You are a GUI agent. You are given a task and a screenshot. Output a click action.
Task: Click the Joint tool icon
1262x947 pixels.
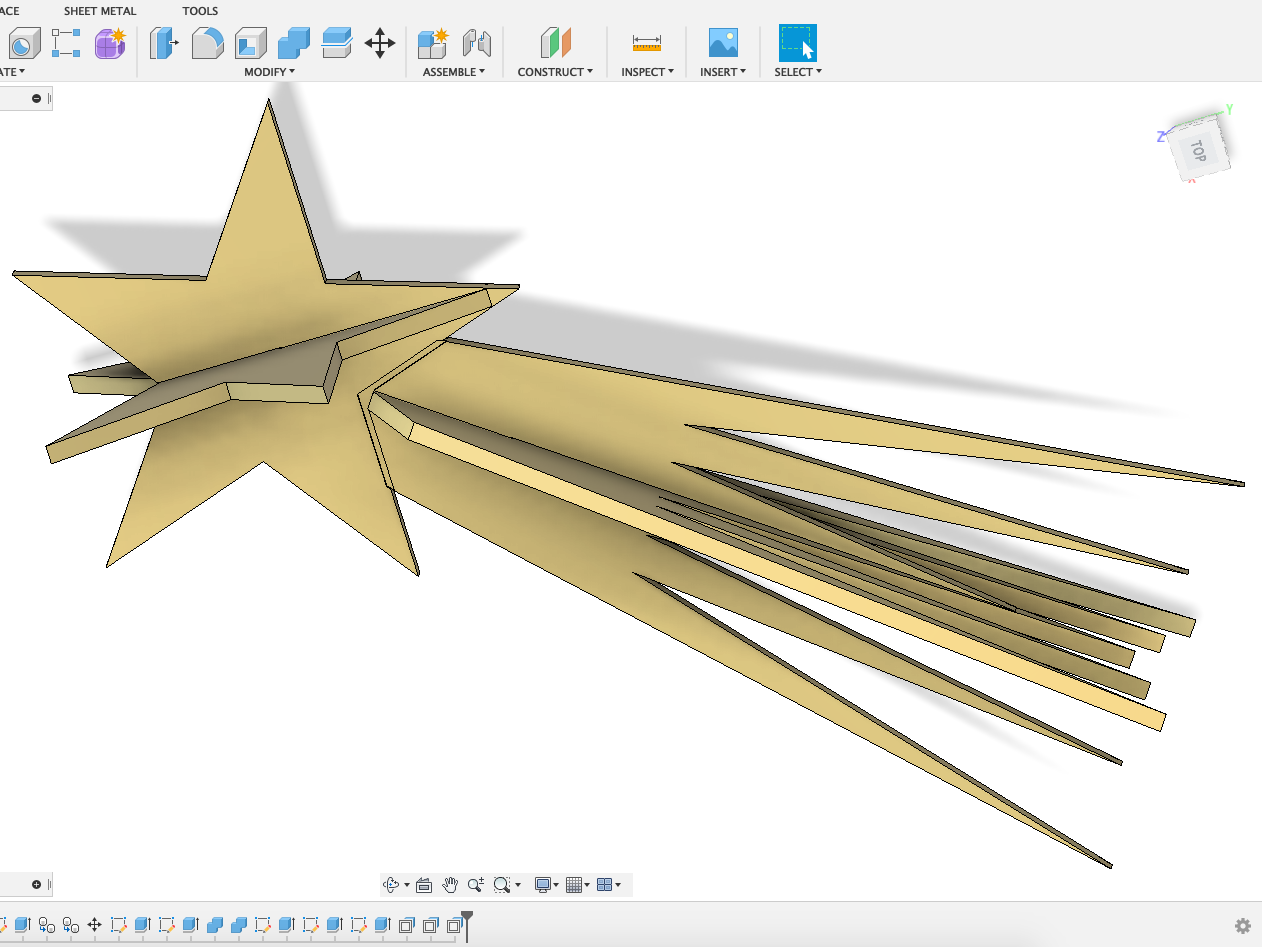[x=477, y=43]
